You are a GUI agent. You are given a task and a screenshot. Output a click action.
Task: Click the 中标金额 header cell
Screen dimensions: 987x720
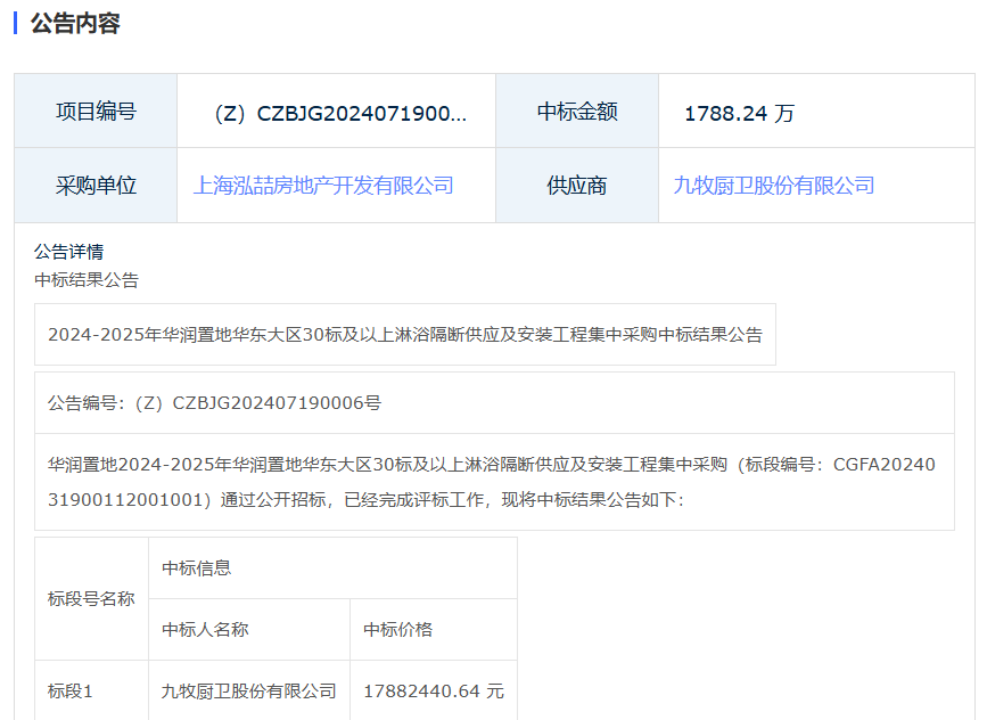coord(577,111)
